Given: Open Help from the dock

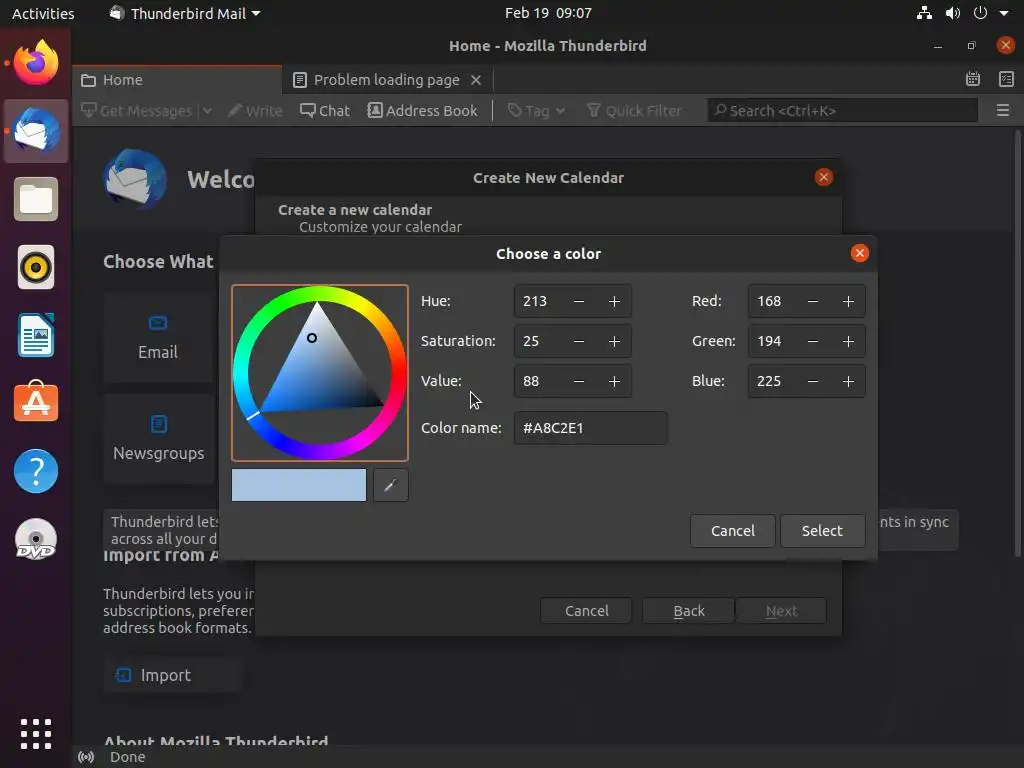Looking at the screenshot, I should [36, 471].
